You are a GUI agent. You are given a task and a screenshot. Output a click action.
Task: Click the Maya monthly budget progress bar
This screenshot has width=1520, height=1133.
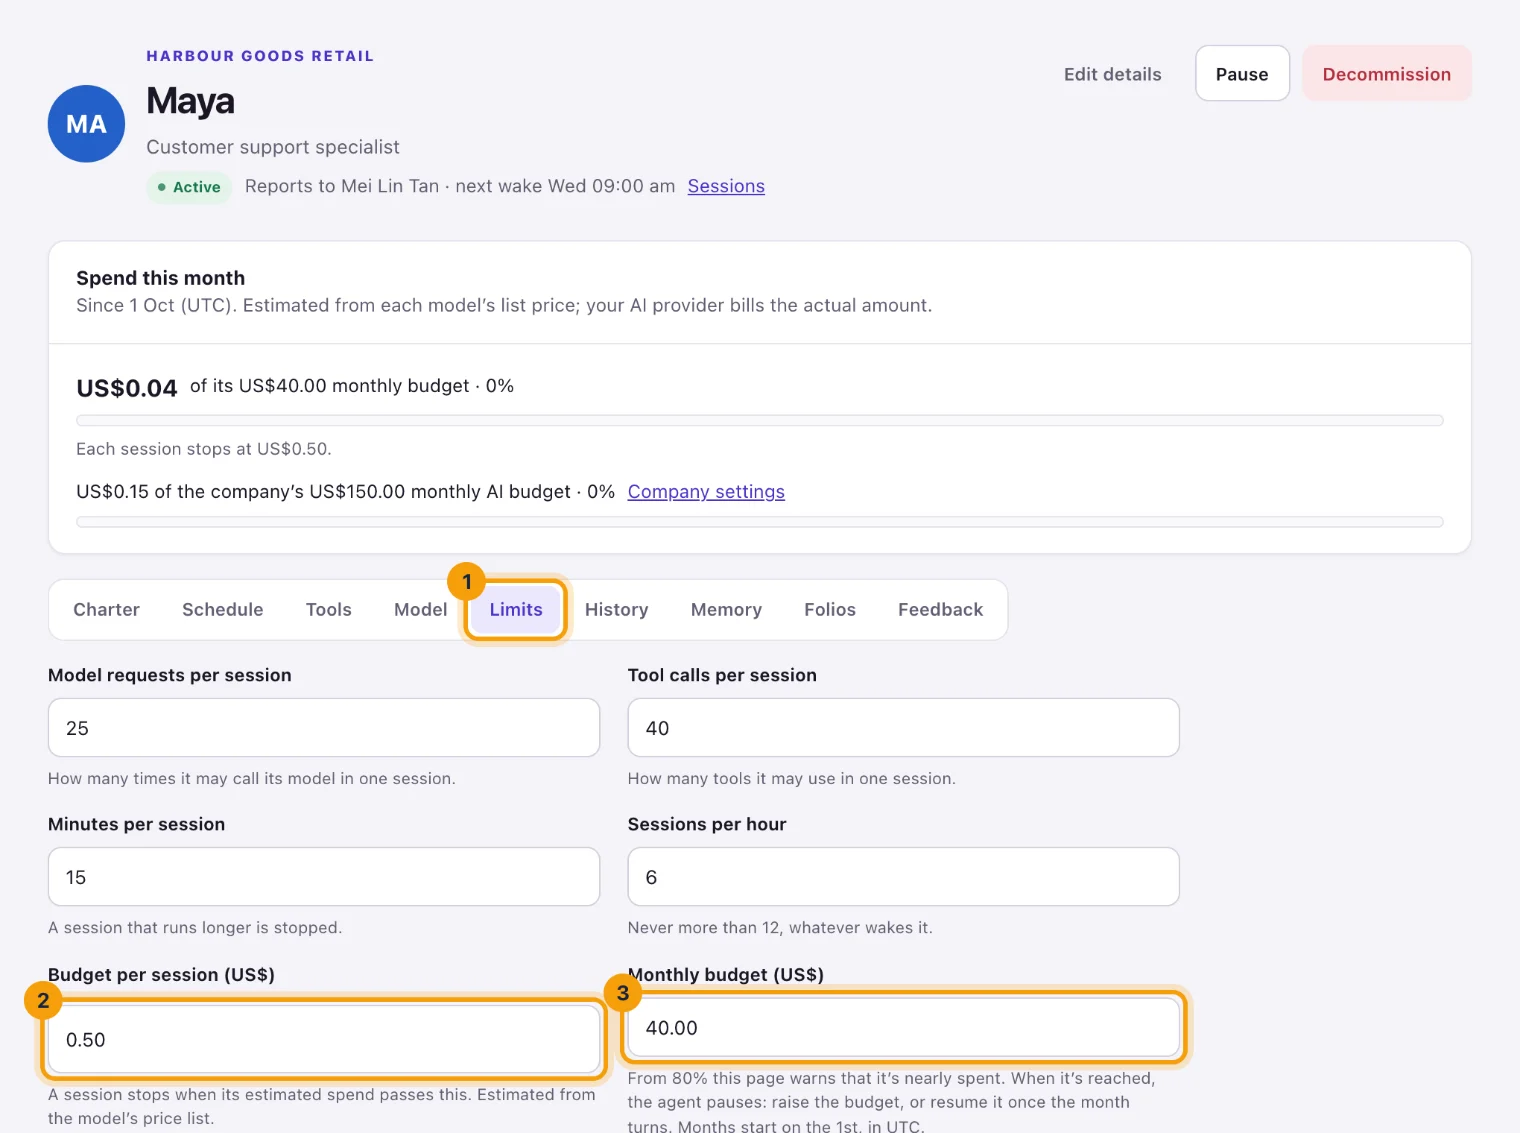(x=760, y=421)
